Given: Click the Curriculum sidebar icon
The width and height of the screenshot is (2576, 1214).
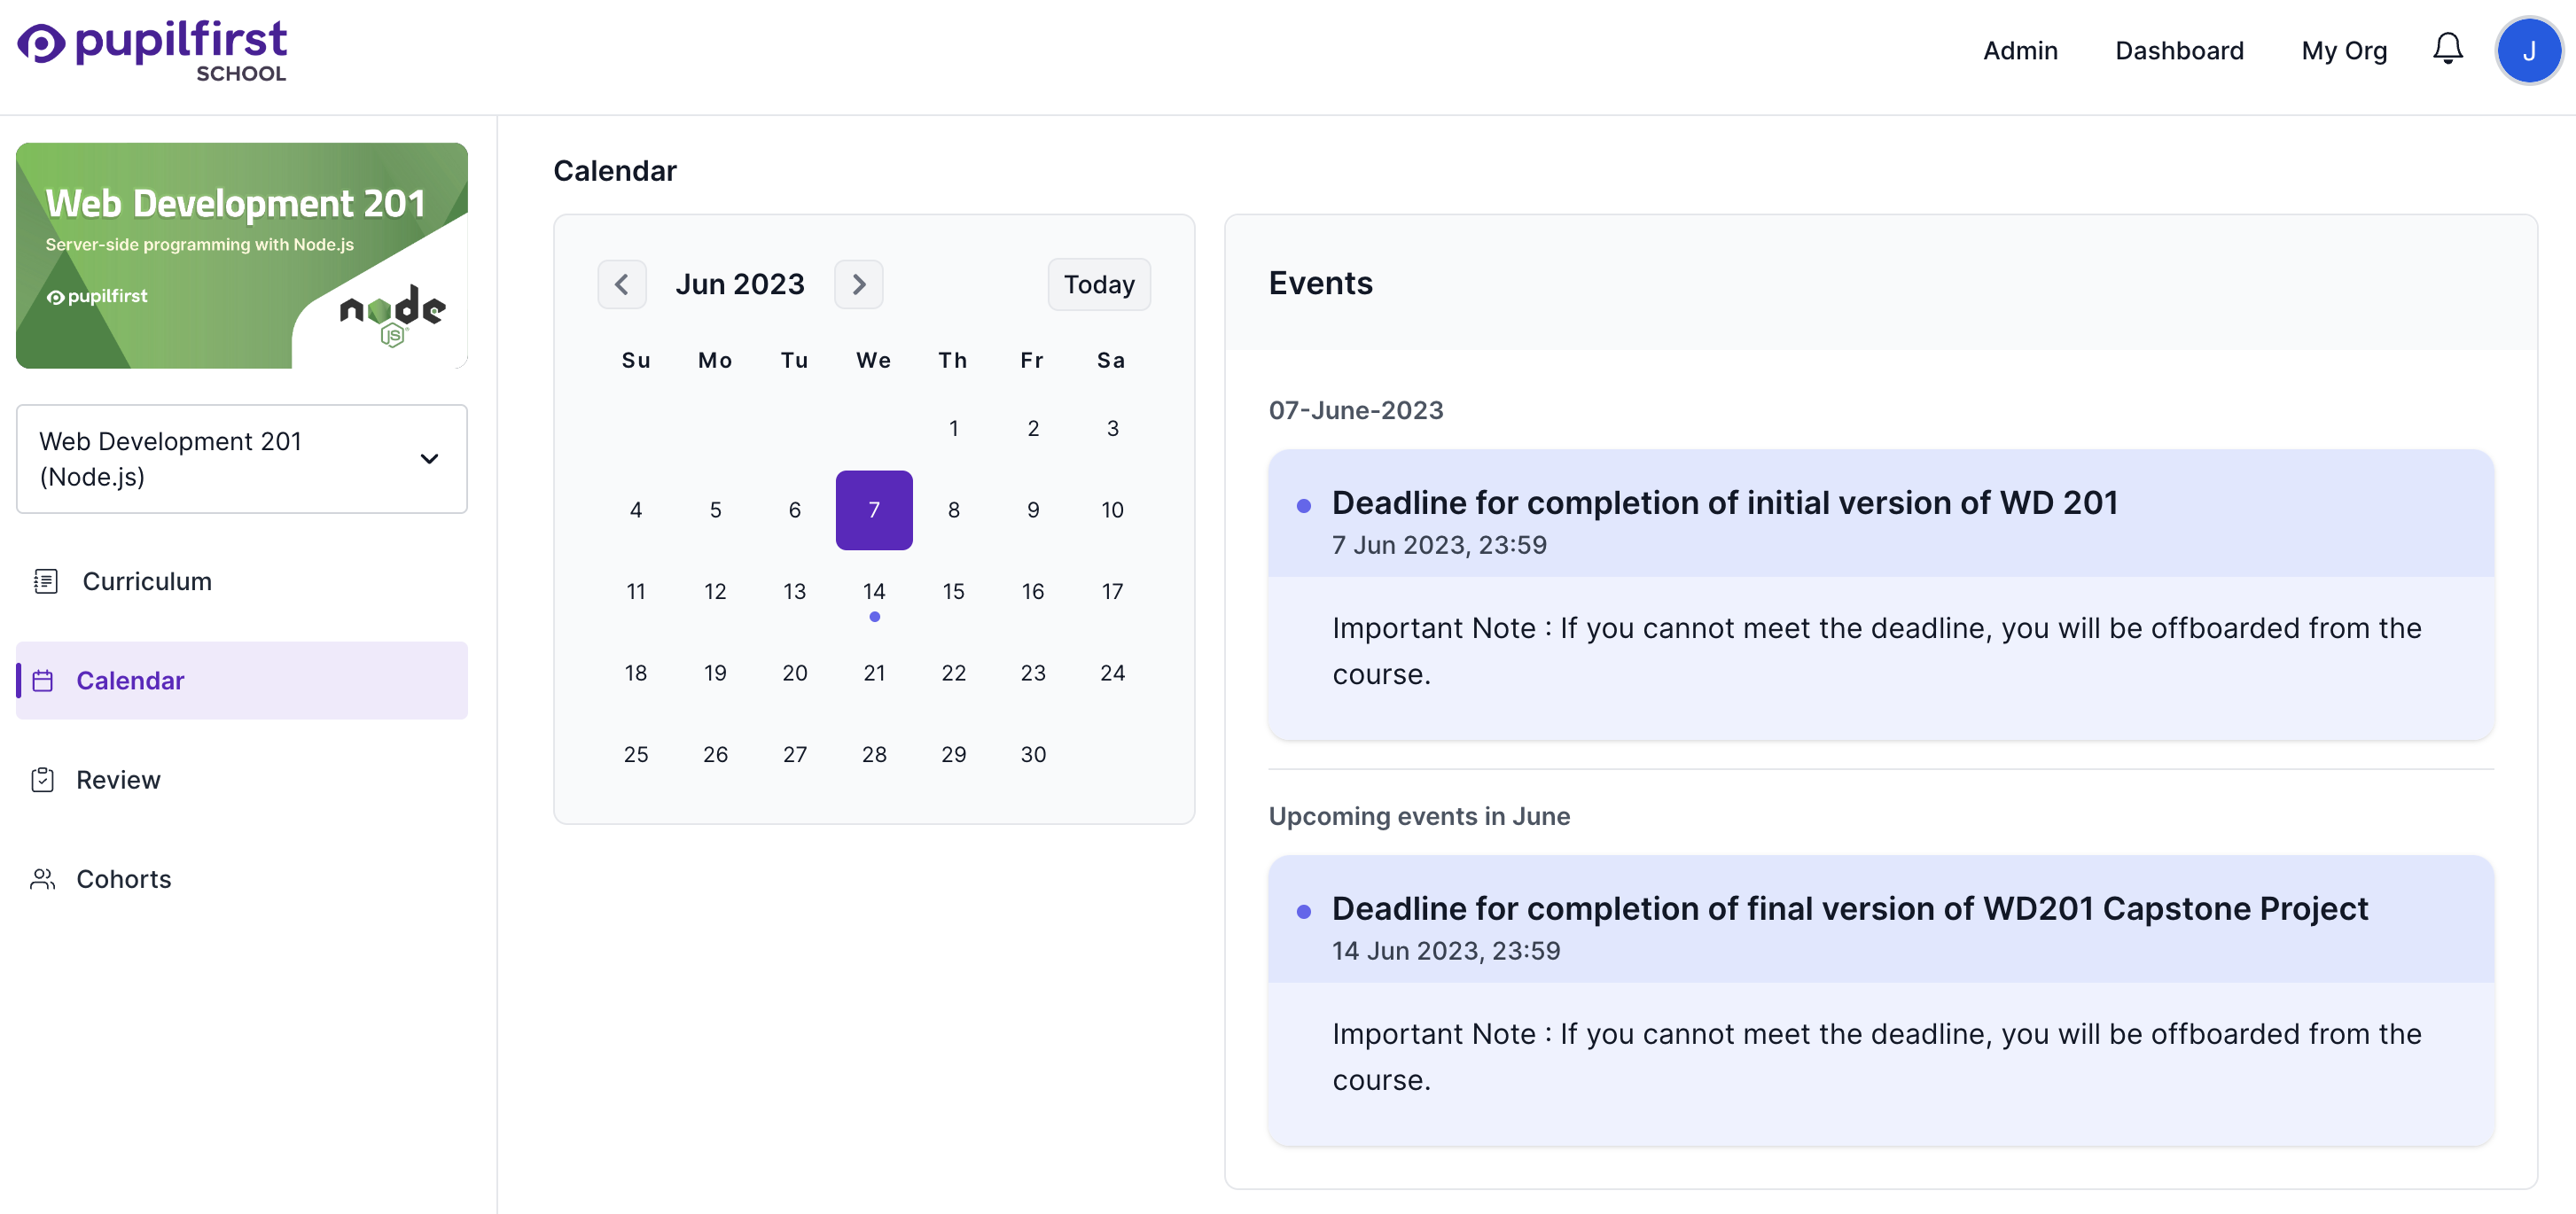Looking at the screenshot, I should [46, 581].
